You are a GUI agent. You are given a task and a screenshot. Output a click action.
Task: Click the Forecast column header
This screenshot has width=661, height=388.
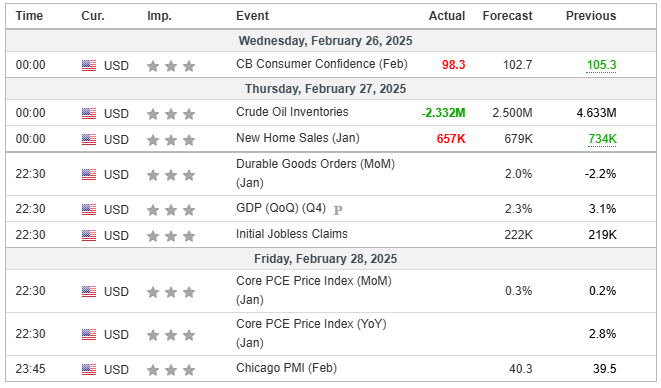tap(507, 16)
